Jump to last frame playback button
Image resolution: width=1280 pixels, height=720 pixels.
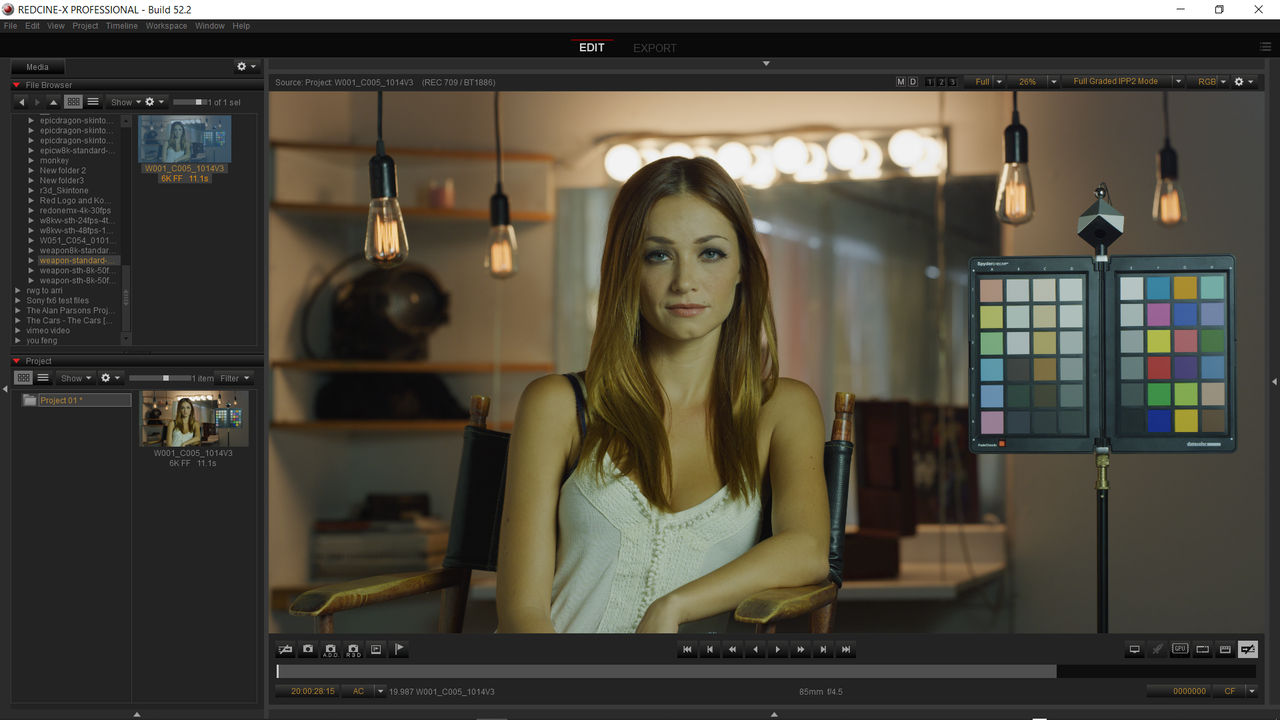[x=846, y=650]
